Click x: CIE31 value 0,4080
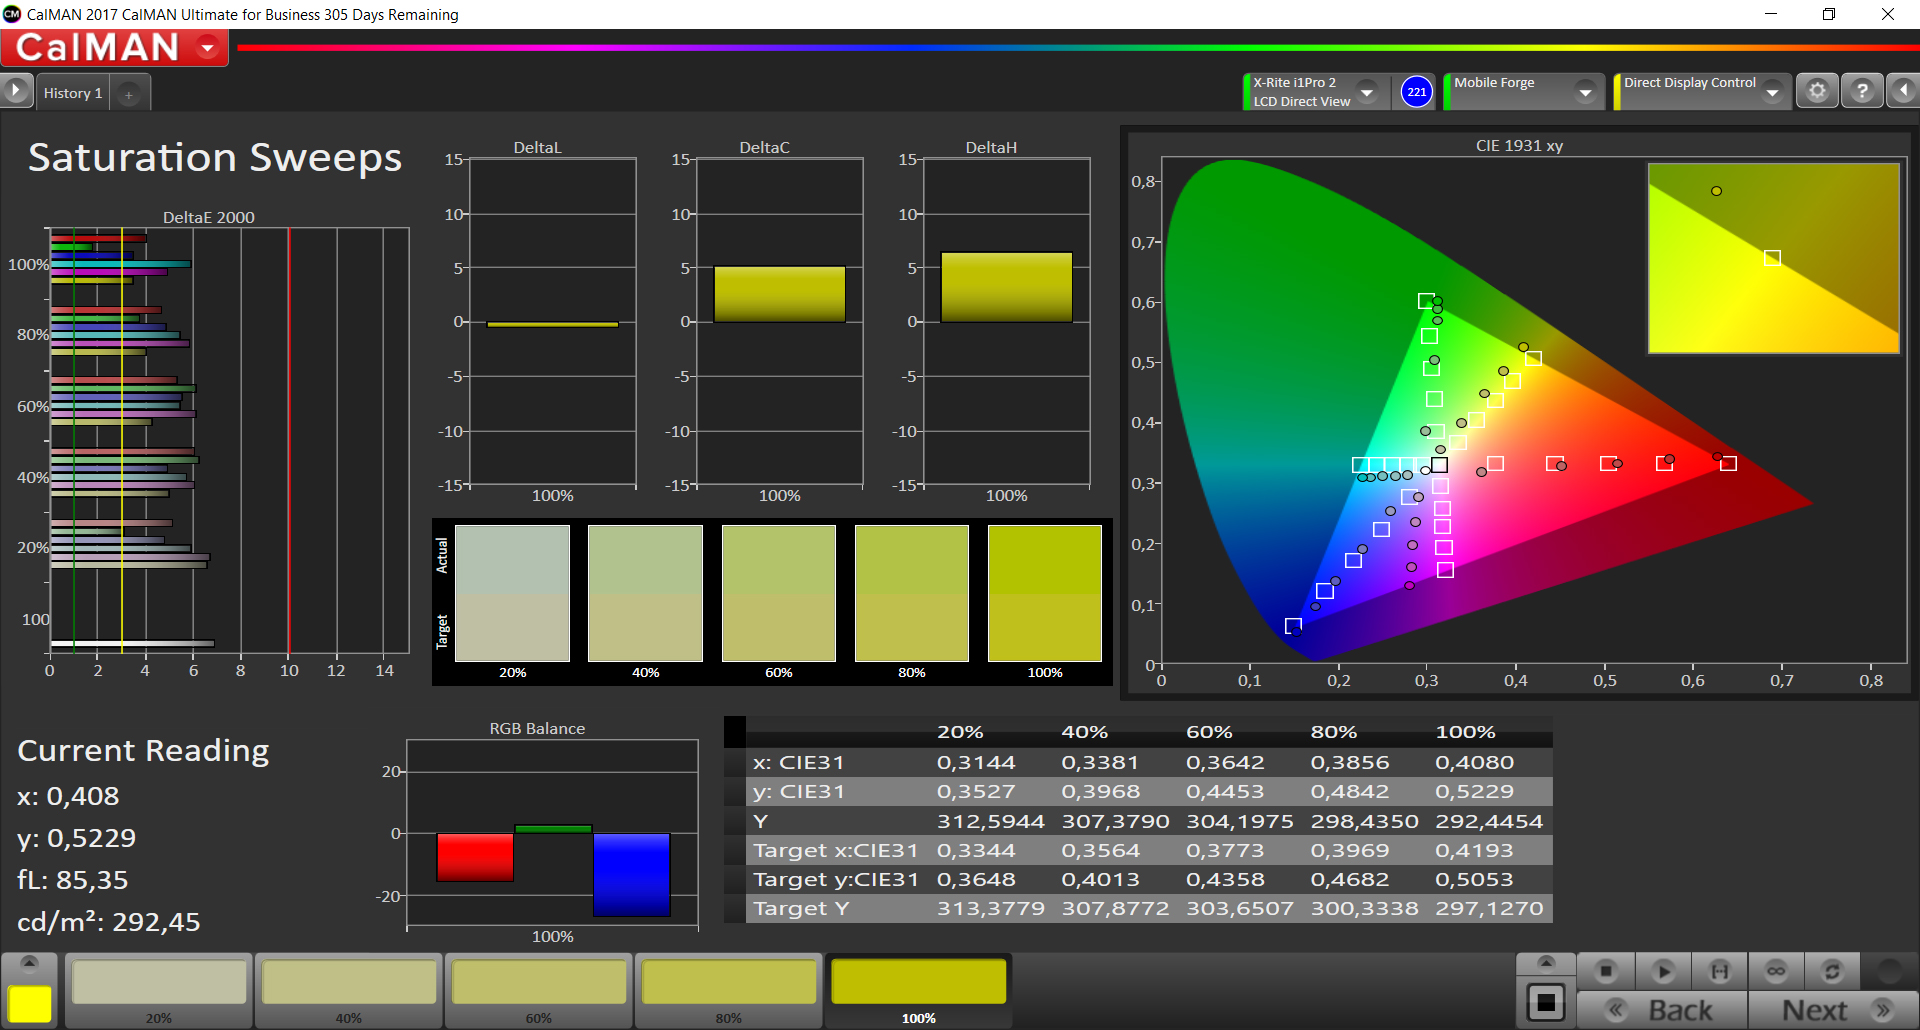This screenshot has width=1920, height=1030. [1474, 762]
